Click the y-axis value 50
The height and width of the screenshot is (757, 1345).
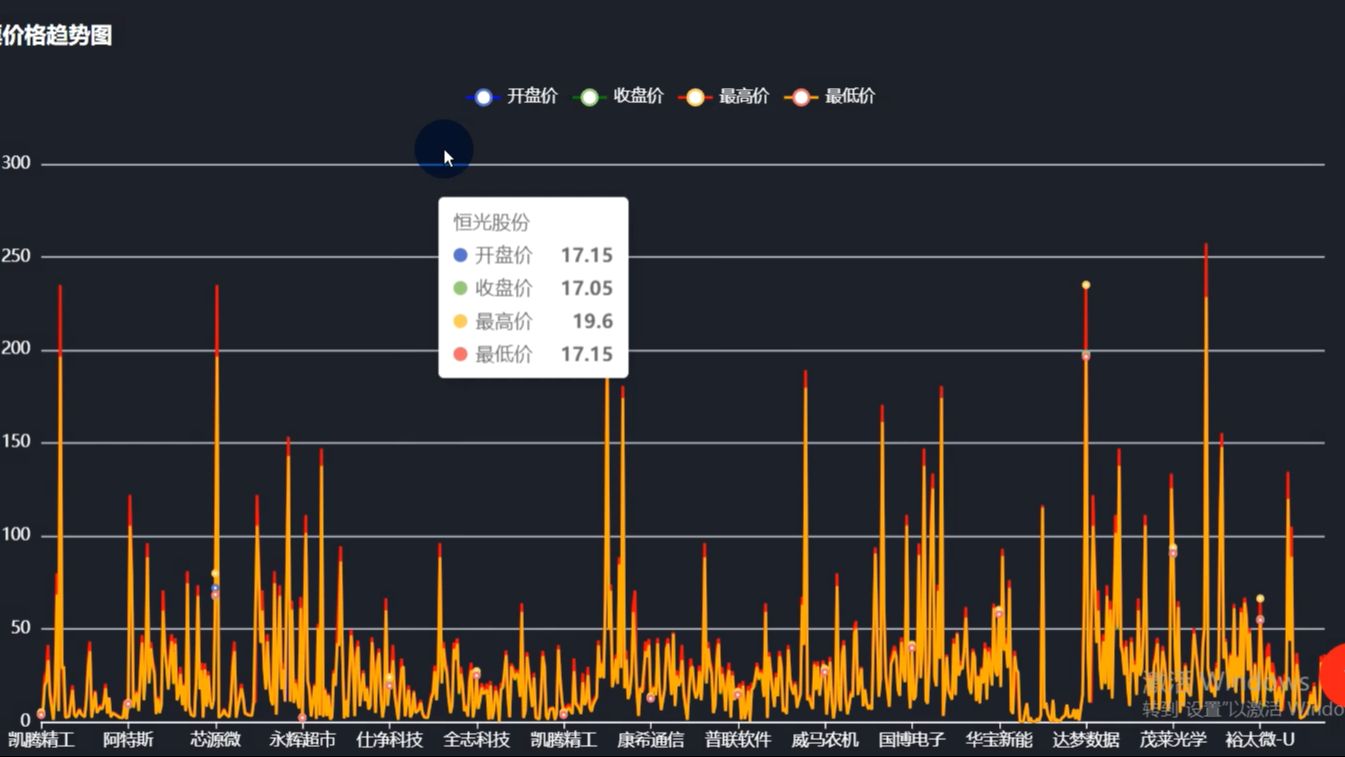point(22,628)
